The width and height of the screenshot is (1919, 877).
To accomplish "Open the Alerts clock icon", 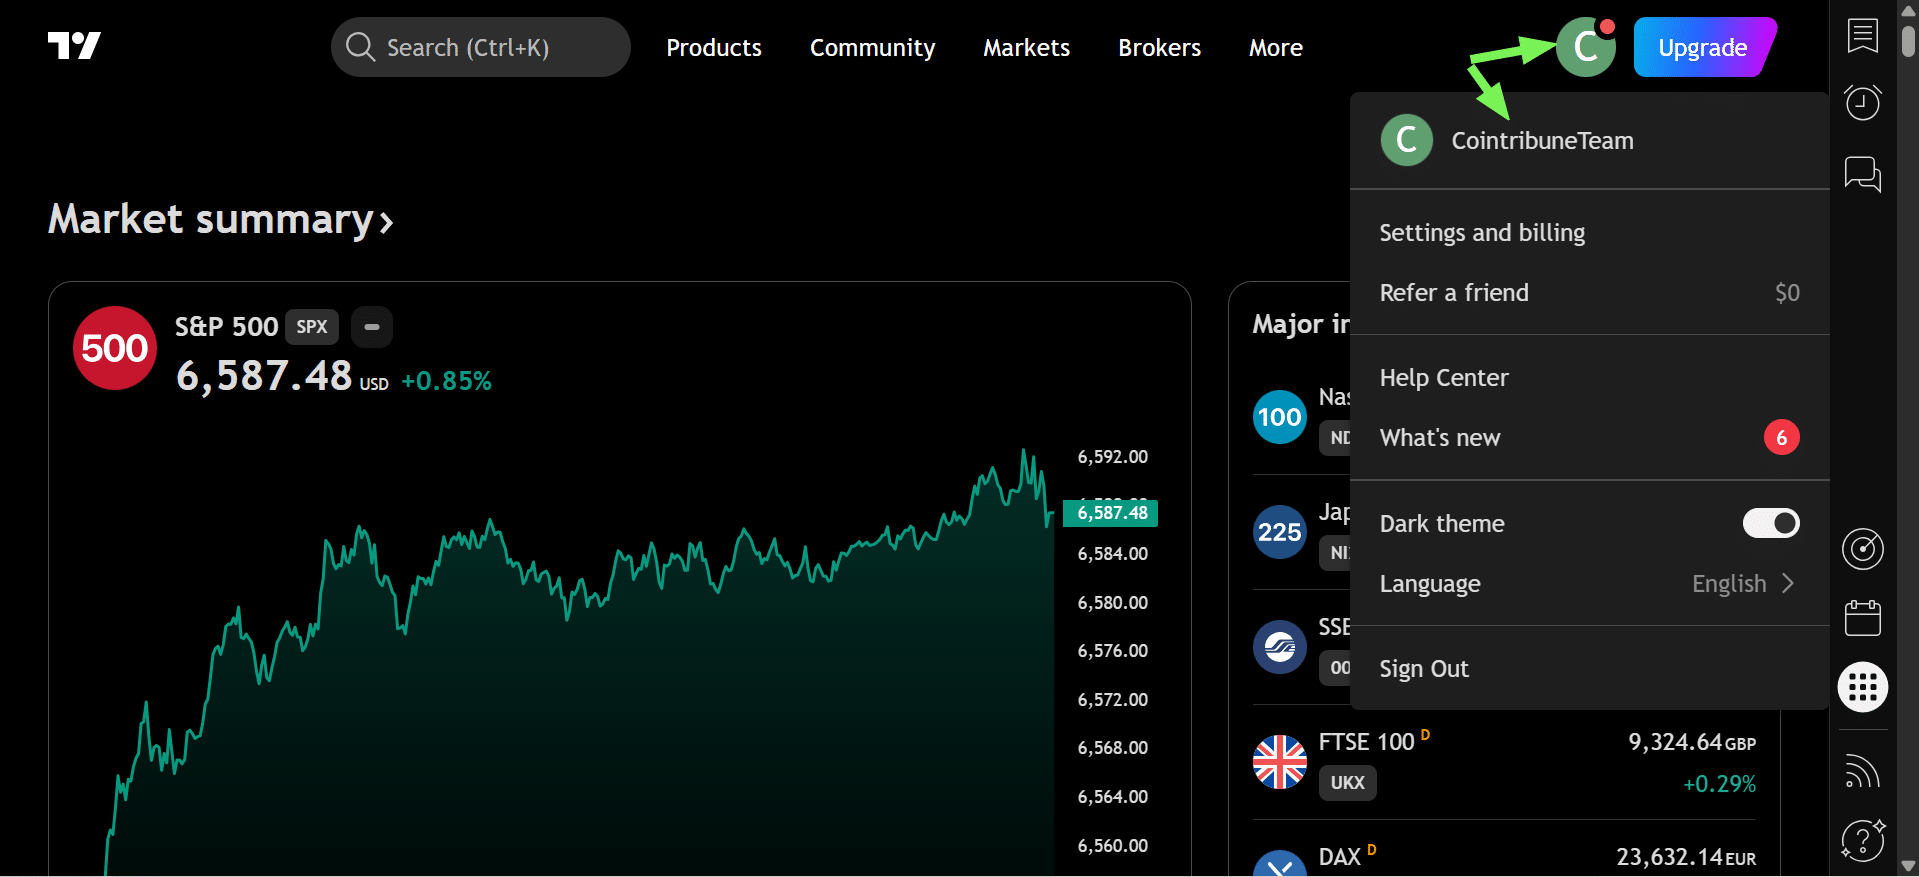I will coord(1862,102).
